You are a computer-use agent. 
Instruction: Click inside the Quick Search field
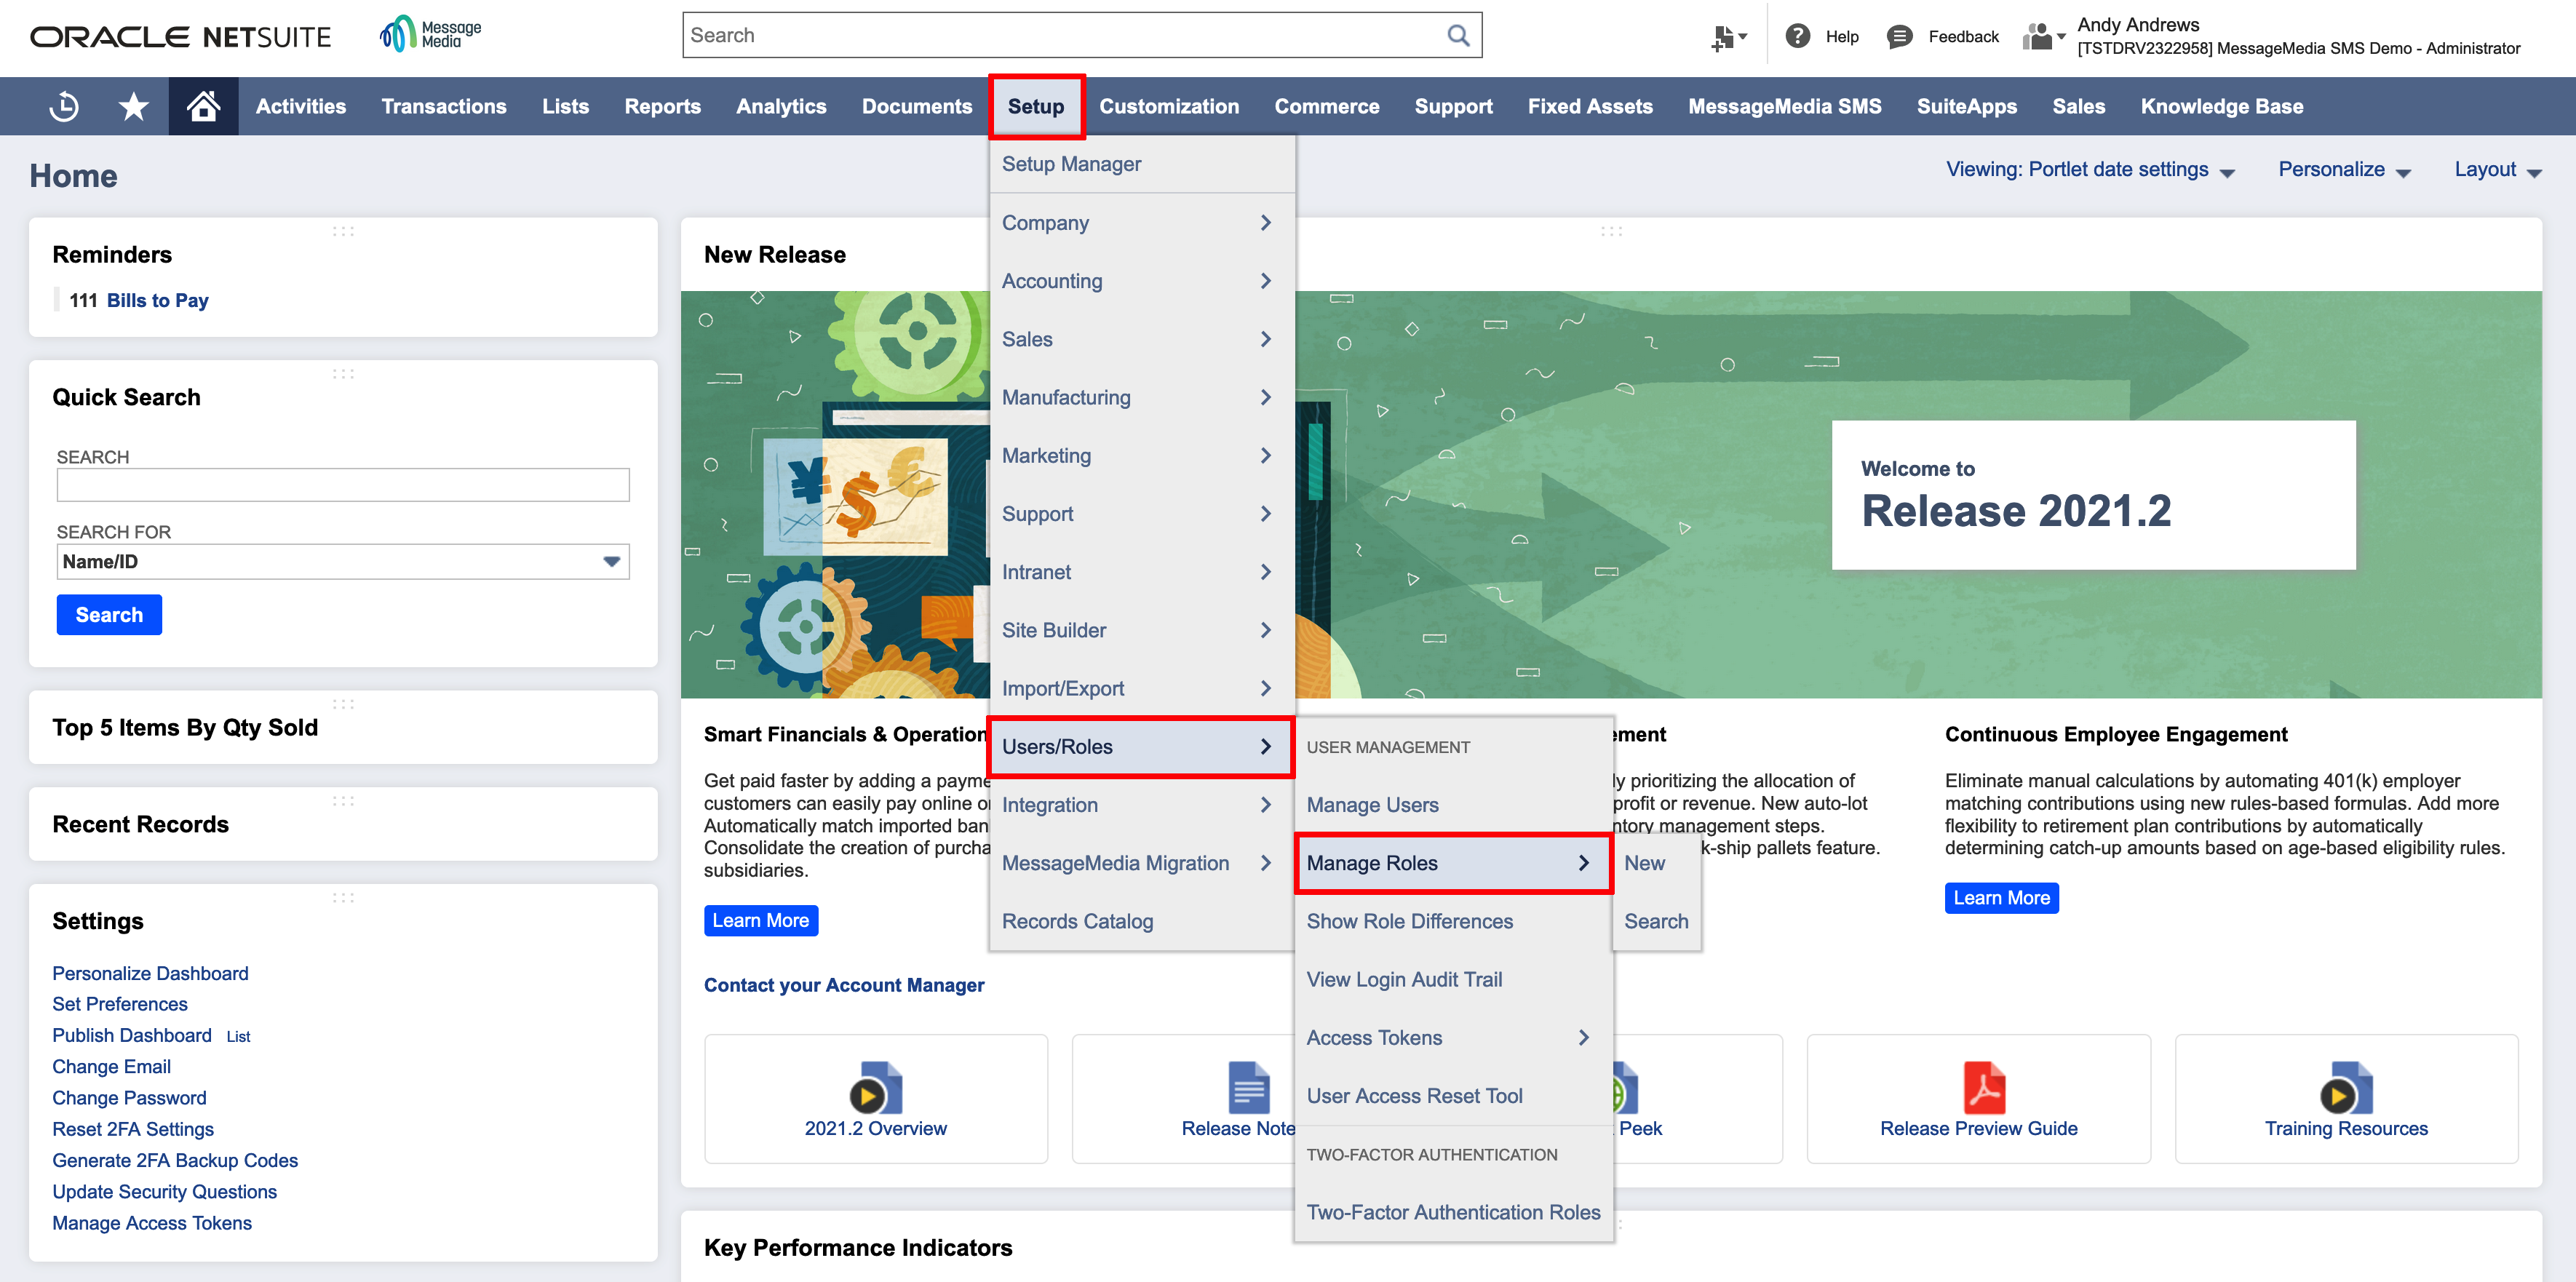point(343,485)
